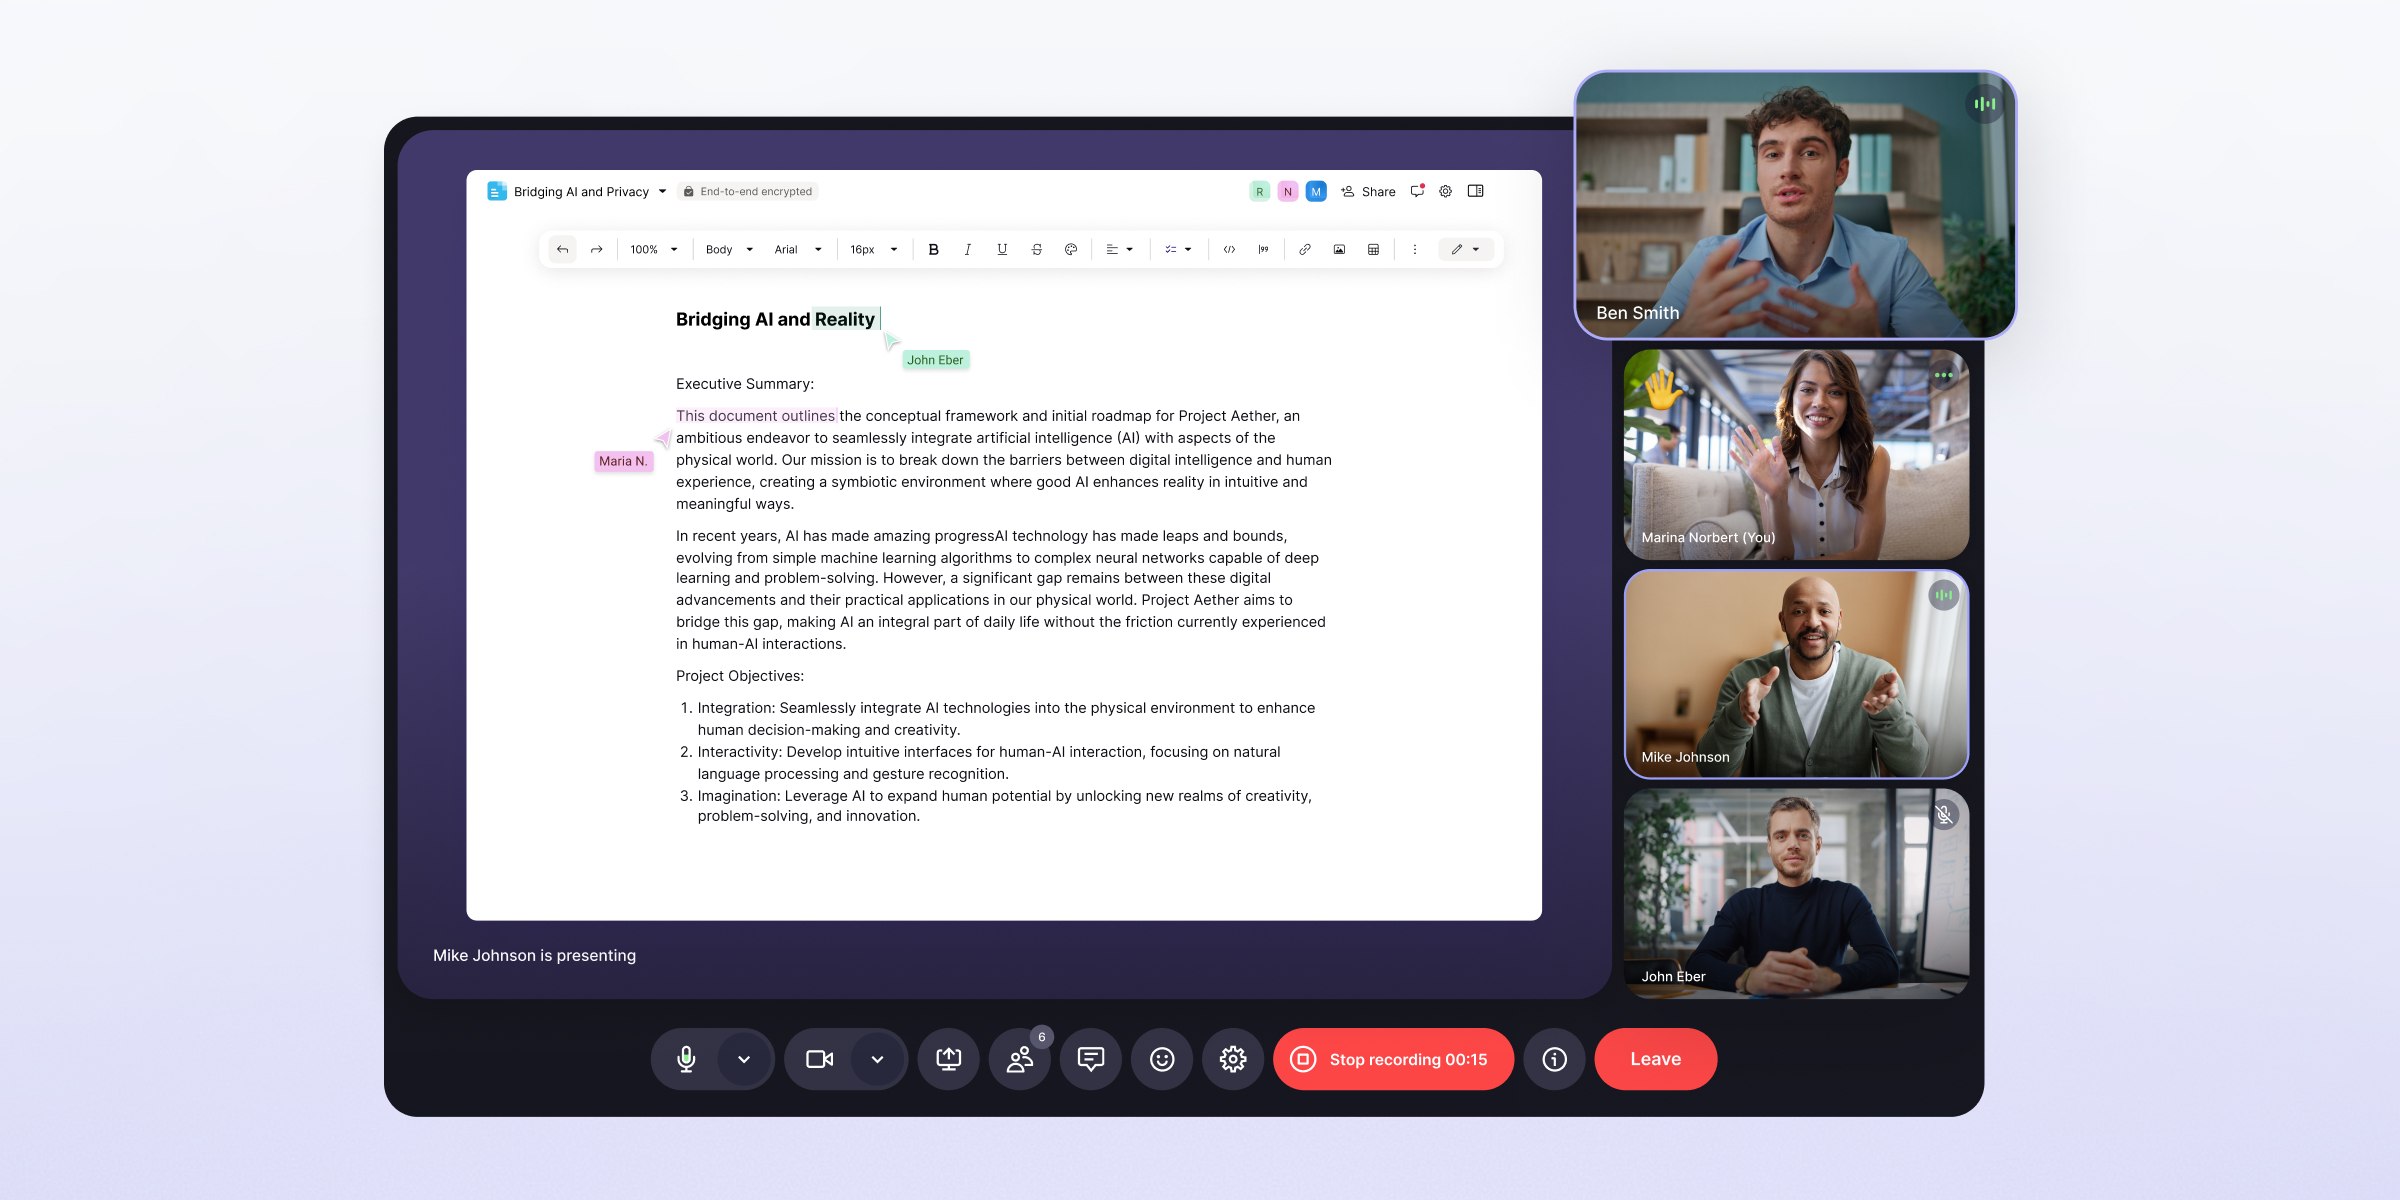Open the Arial font dropdown
The width and height of the screenshot is (2400, 1200).
tap(798, 250)
